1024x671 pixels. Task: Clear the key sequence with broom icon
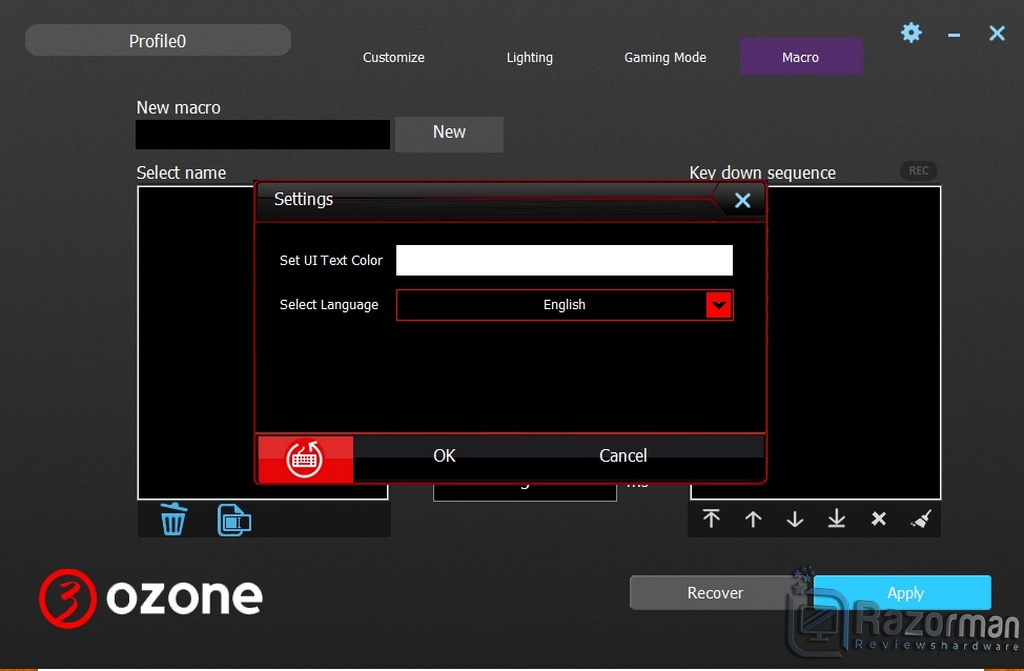point(921,519)
